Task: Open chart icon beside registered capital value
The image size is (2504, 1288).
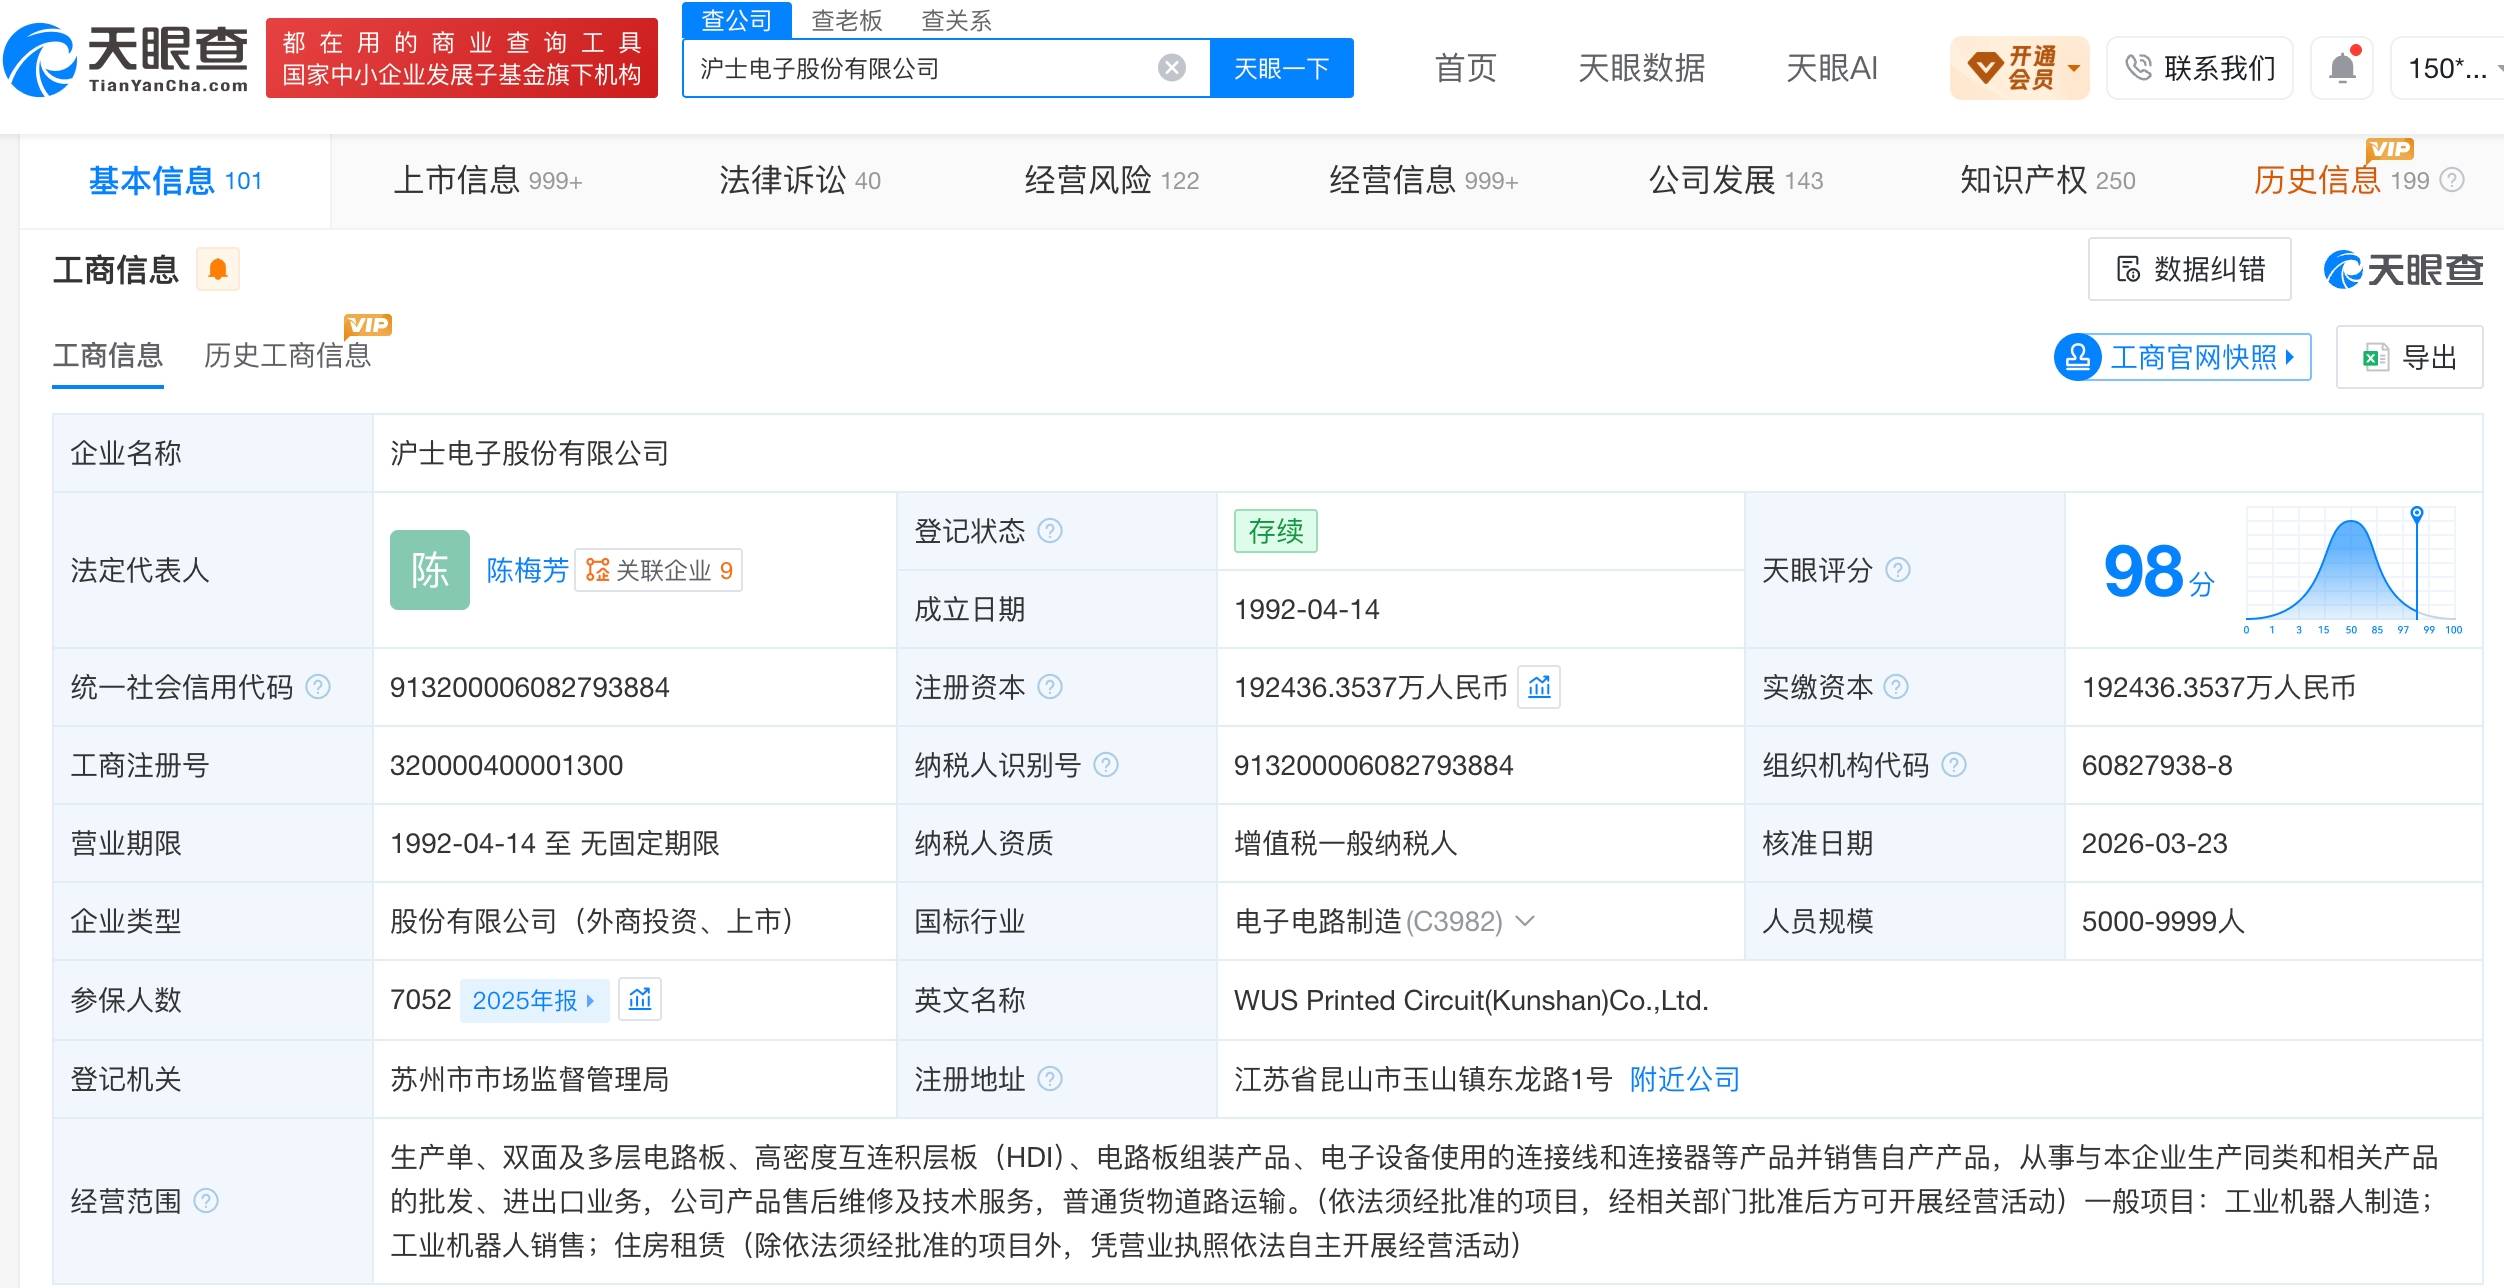Action: coord(1539,687)
